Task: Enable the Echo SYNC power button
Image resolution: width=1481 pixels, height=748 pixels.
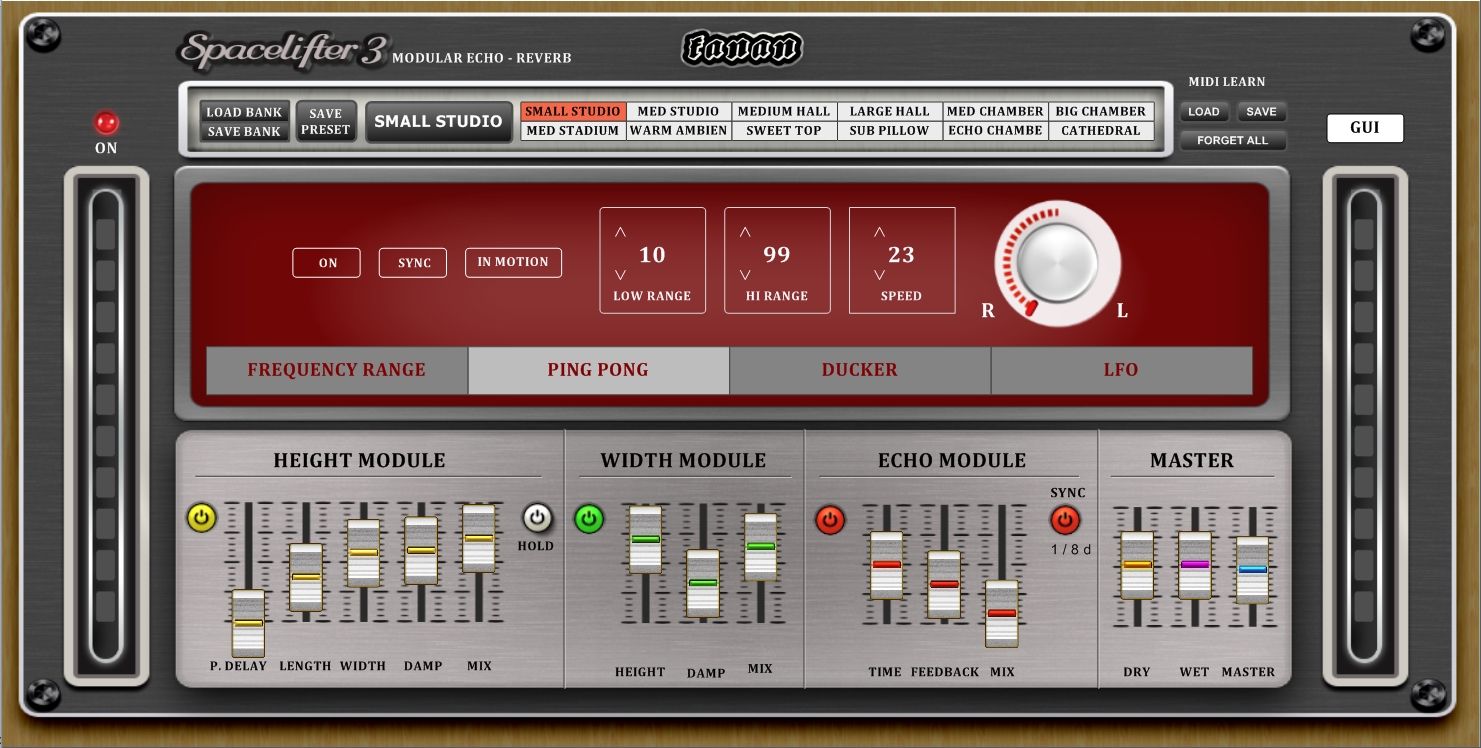Action: point(1065,520)
